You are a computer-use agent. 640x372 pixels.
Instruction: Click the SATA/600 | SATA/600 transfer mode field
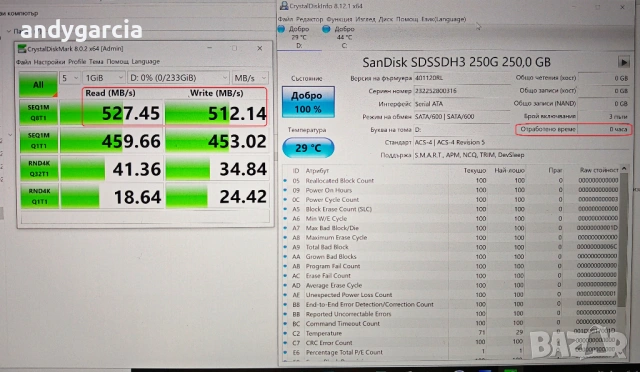462,116
